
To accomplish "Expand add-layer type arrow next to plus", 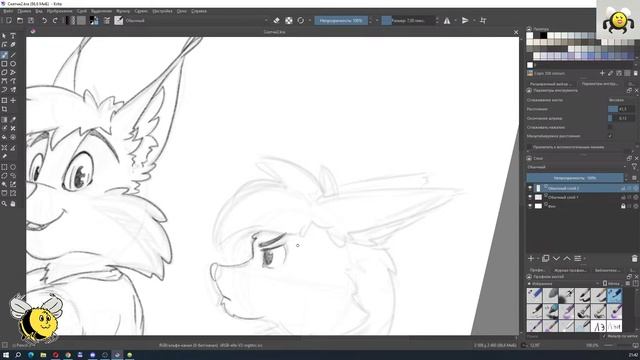I will 538,259.
